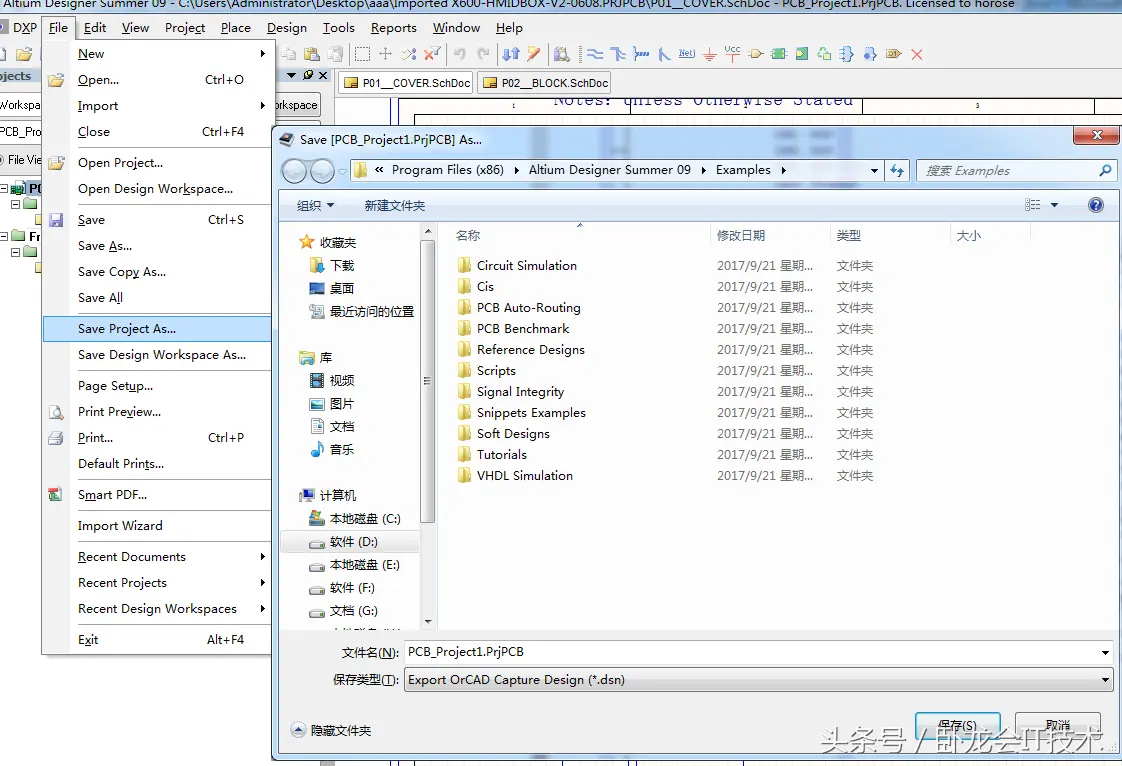Click the Up/Down Hierarchy arrows icon
The height and width of the screenshot is (766, 1122).
[511, 54]
